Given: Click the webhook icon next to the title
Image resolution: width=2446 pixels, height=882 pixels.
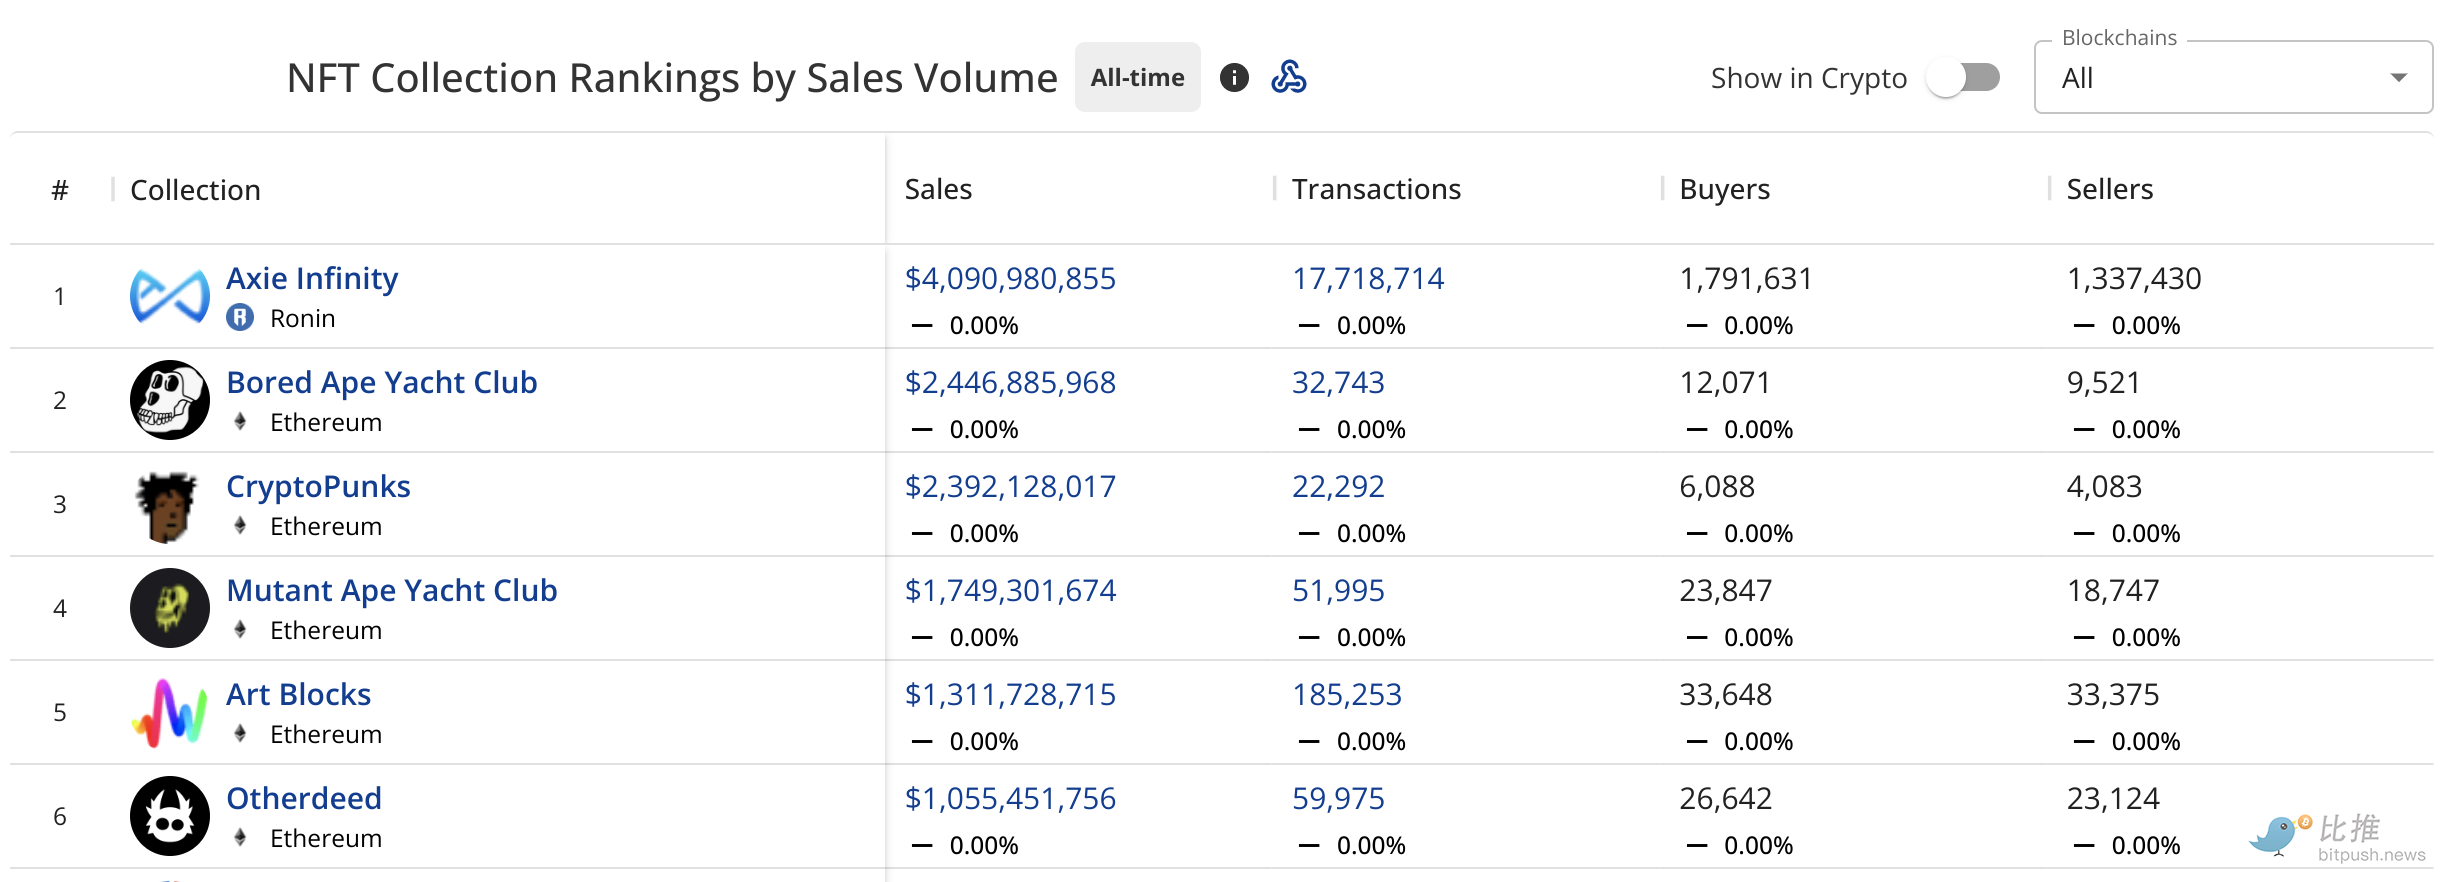Looking at the screenshot, I should [1289, 78].
